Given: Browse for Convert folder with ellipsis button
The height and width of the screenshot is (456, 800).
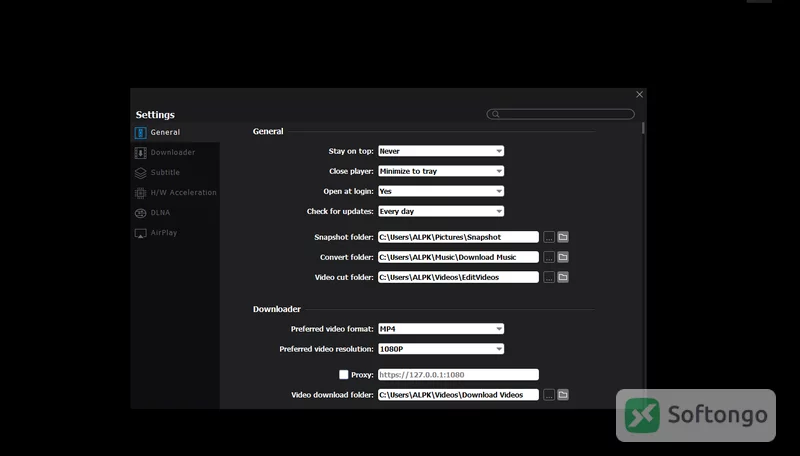Looking at the screenshot, I should [548, 257].
